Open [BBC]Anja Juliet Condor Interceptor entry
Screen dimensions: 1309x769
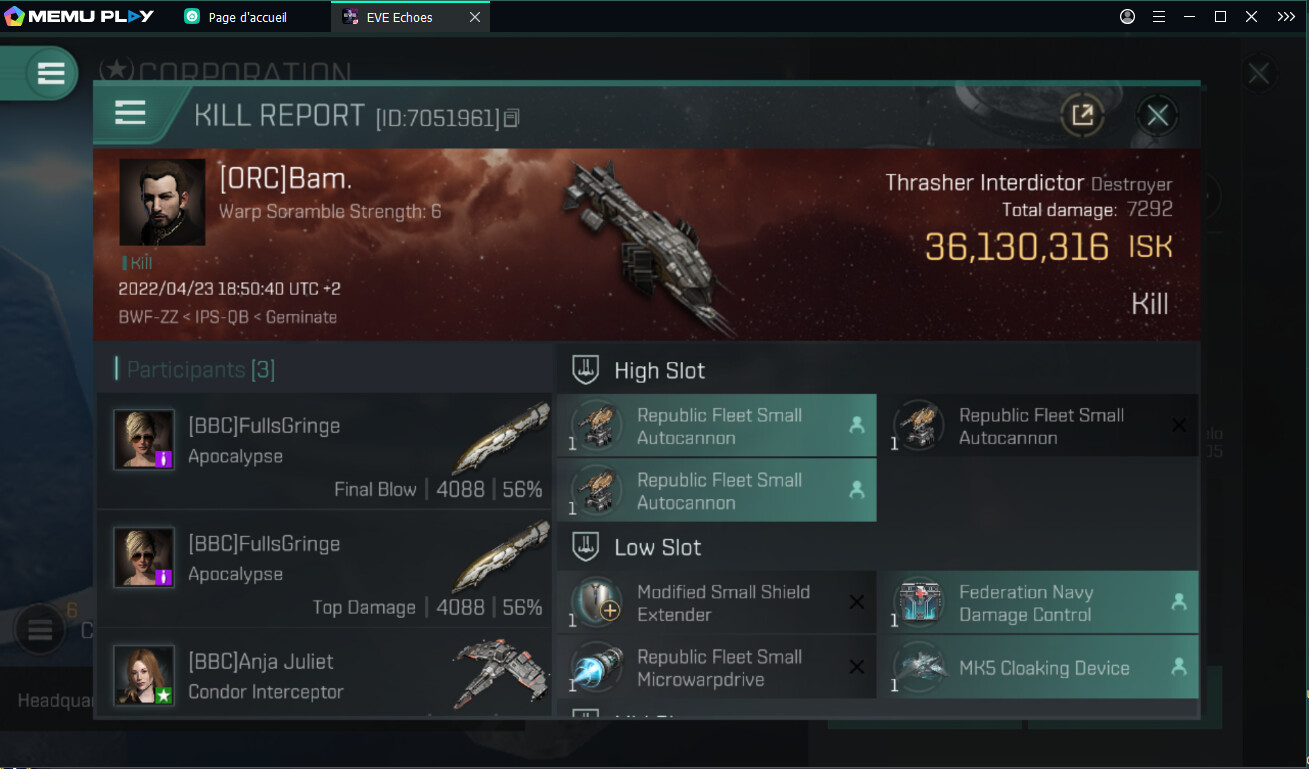(324, 674)
